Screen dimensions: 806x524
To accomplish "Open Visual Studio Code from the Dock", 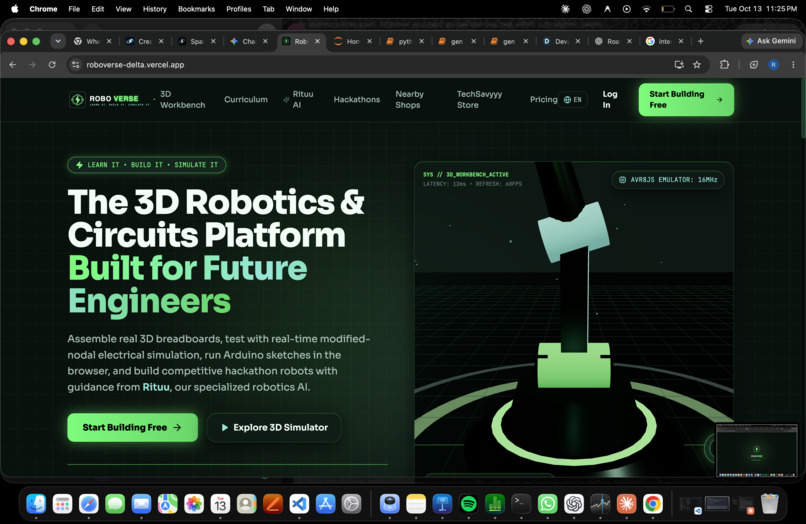I will 299,504.
